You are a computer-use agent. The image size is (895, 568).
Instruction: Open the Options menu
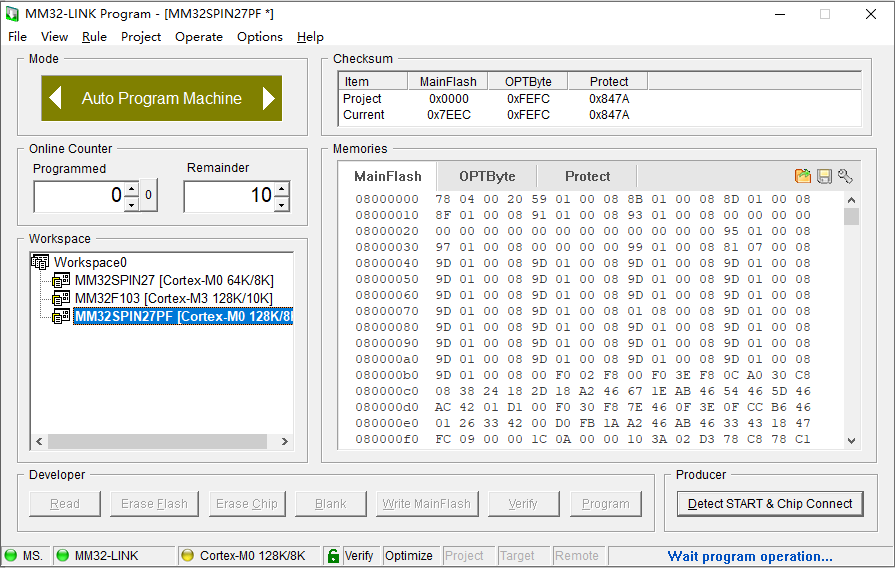260,37
